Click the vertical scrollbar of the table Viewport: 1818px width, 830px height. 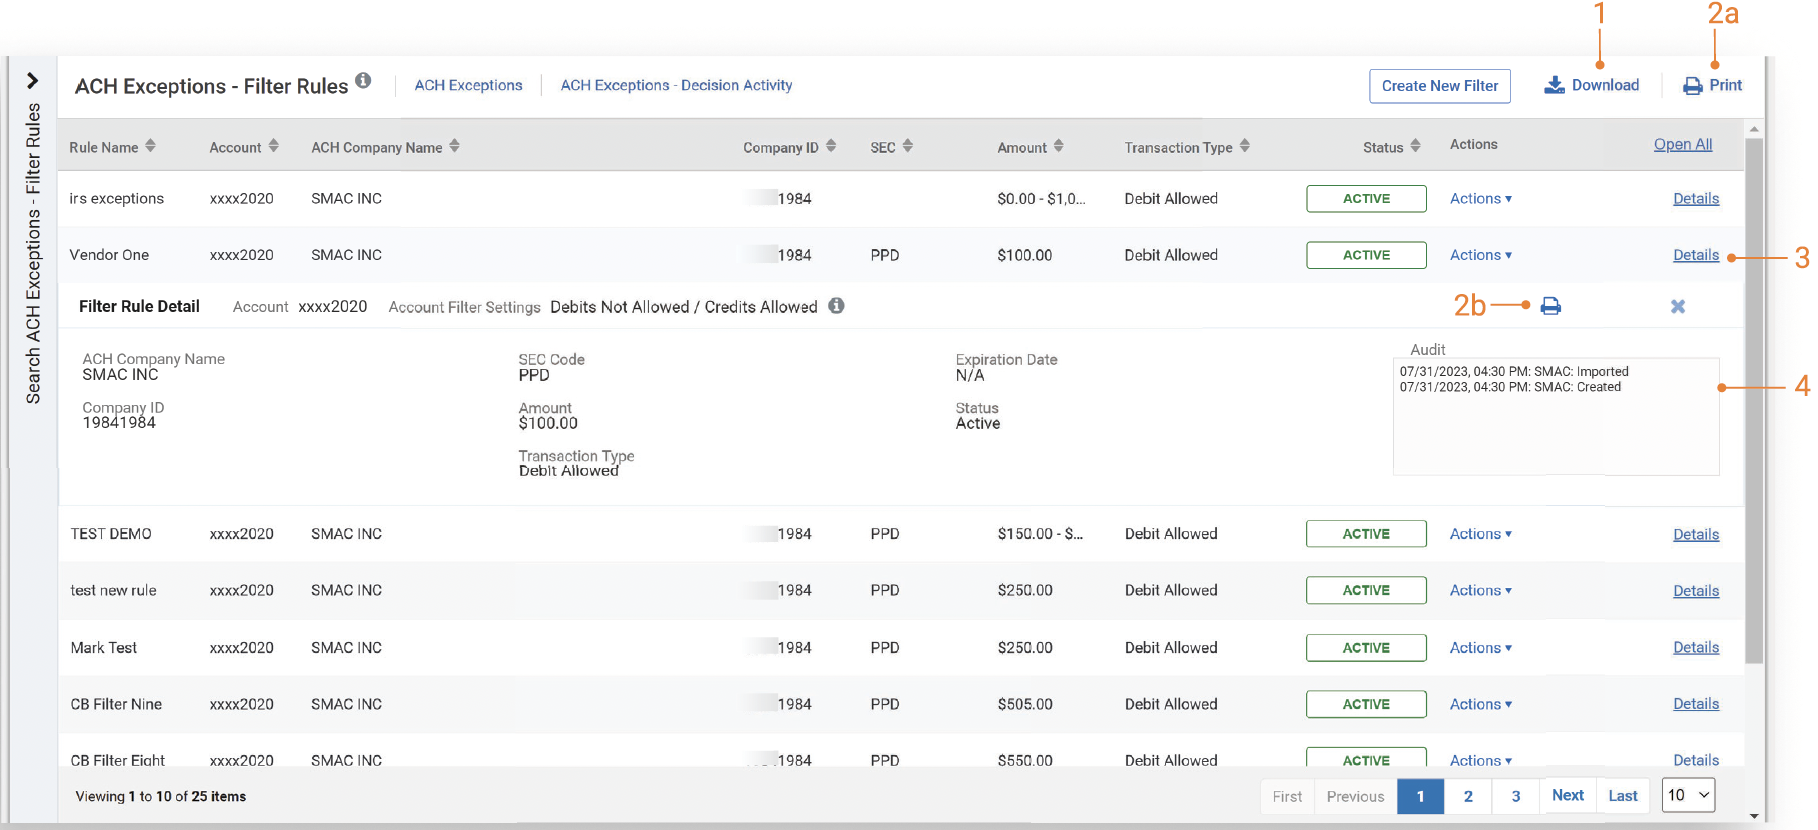(1753, 400)
